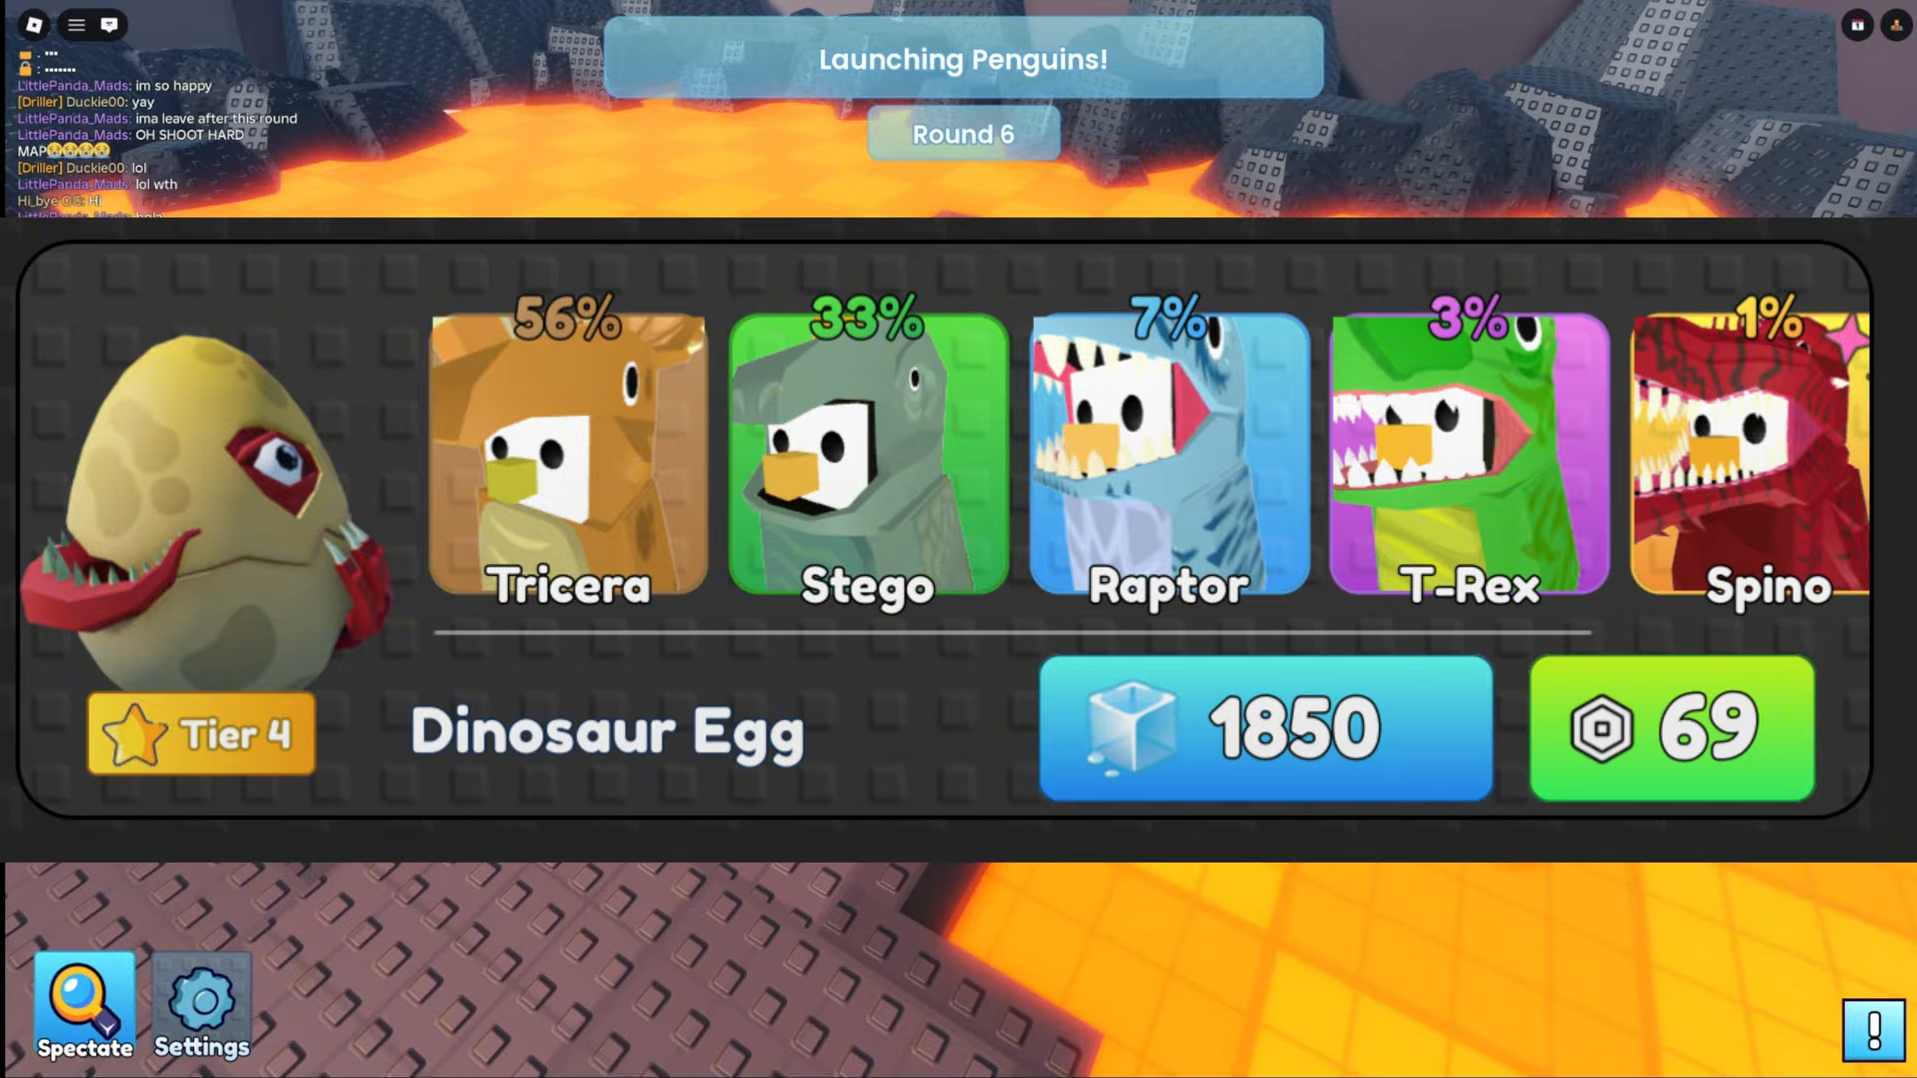Click the Spectate magnifier button
This screenshot has width=1917, height=1078.
click(x=85, y=1006)
